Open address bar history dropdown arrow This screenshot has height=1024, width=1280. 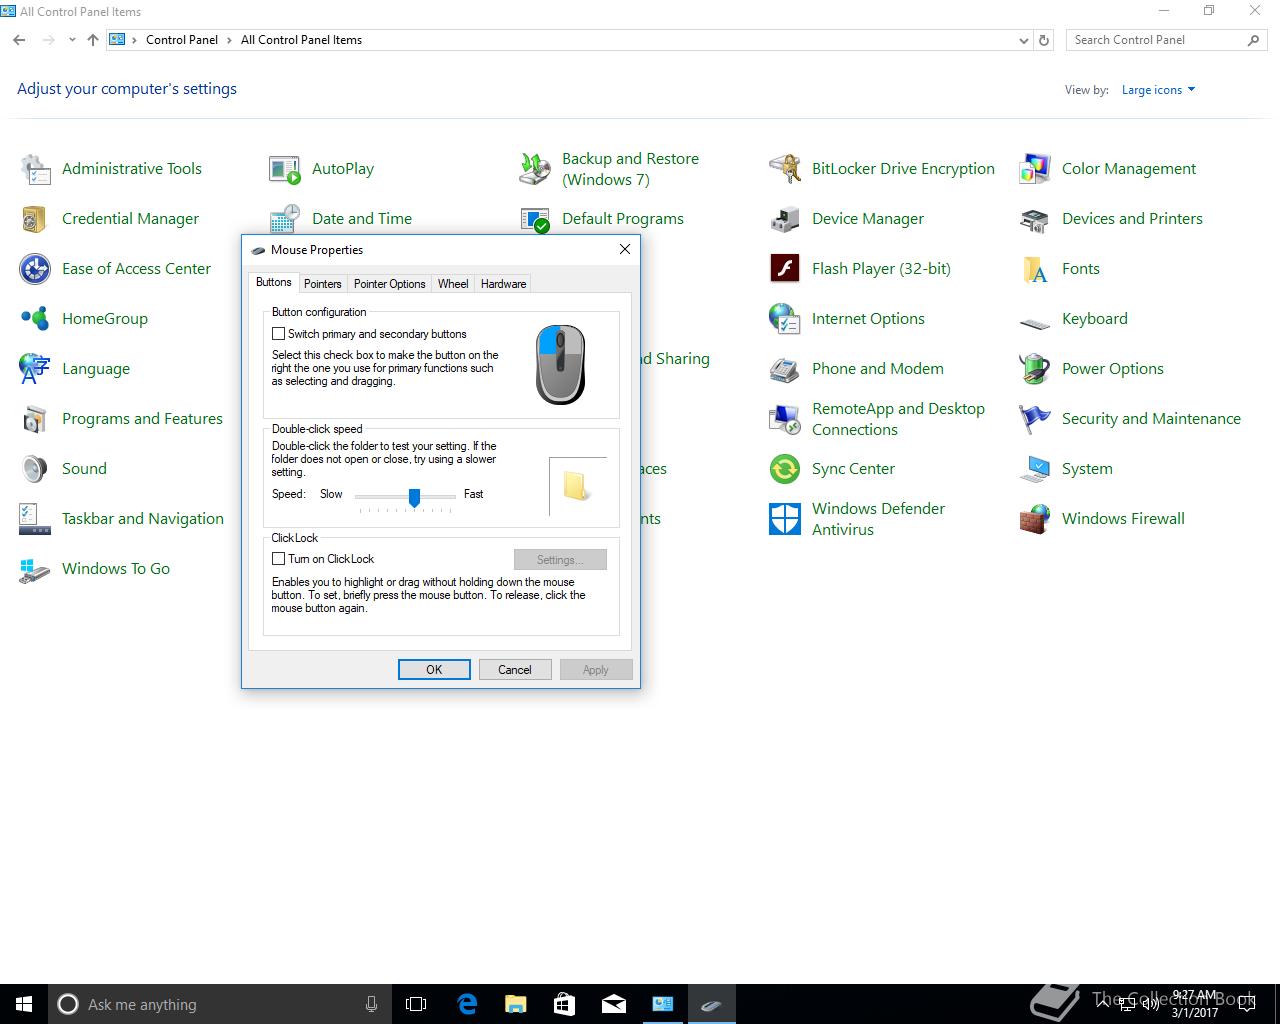[x=1023, y=41]
